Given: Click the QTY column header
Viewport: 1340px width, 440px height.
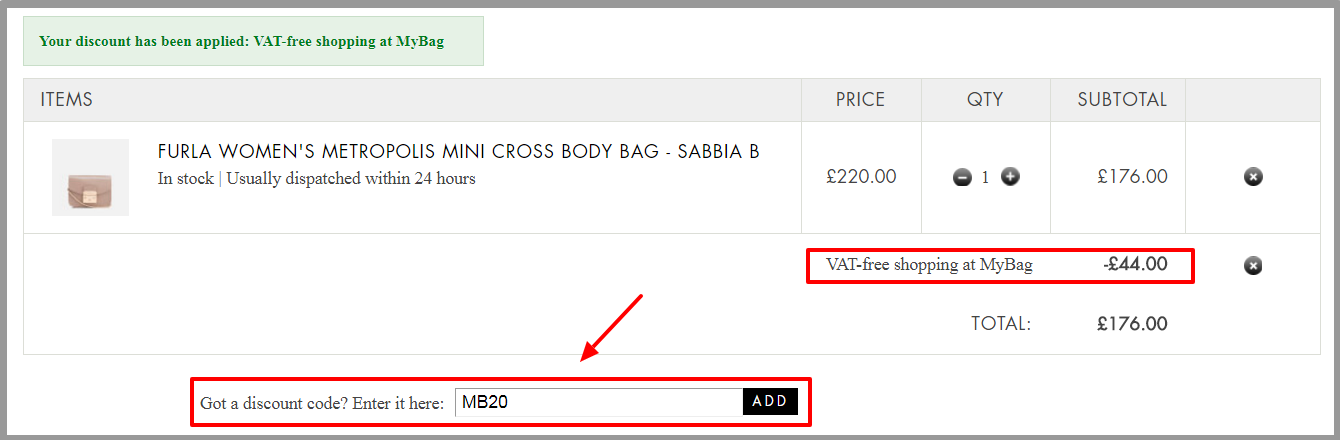Looking at the screenshot, I should click(985, 100).
